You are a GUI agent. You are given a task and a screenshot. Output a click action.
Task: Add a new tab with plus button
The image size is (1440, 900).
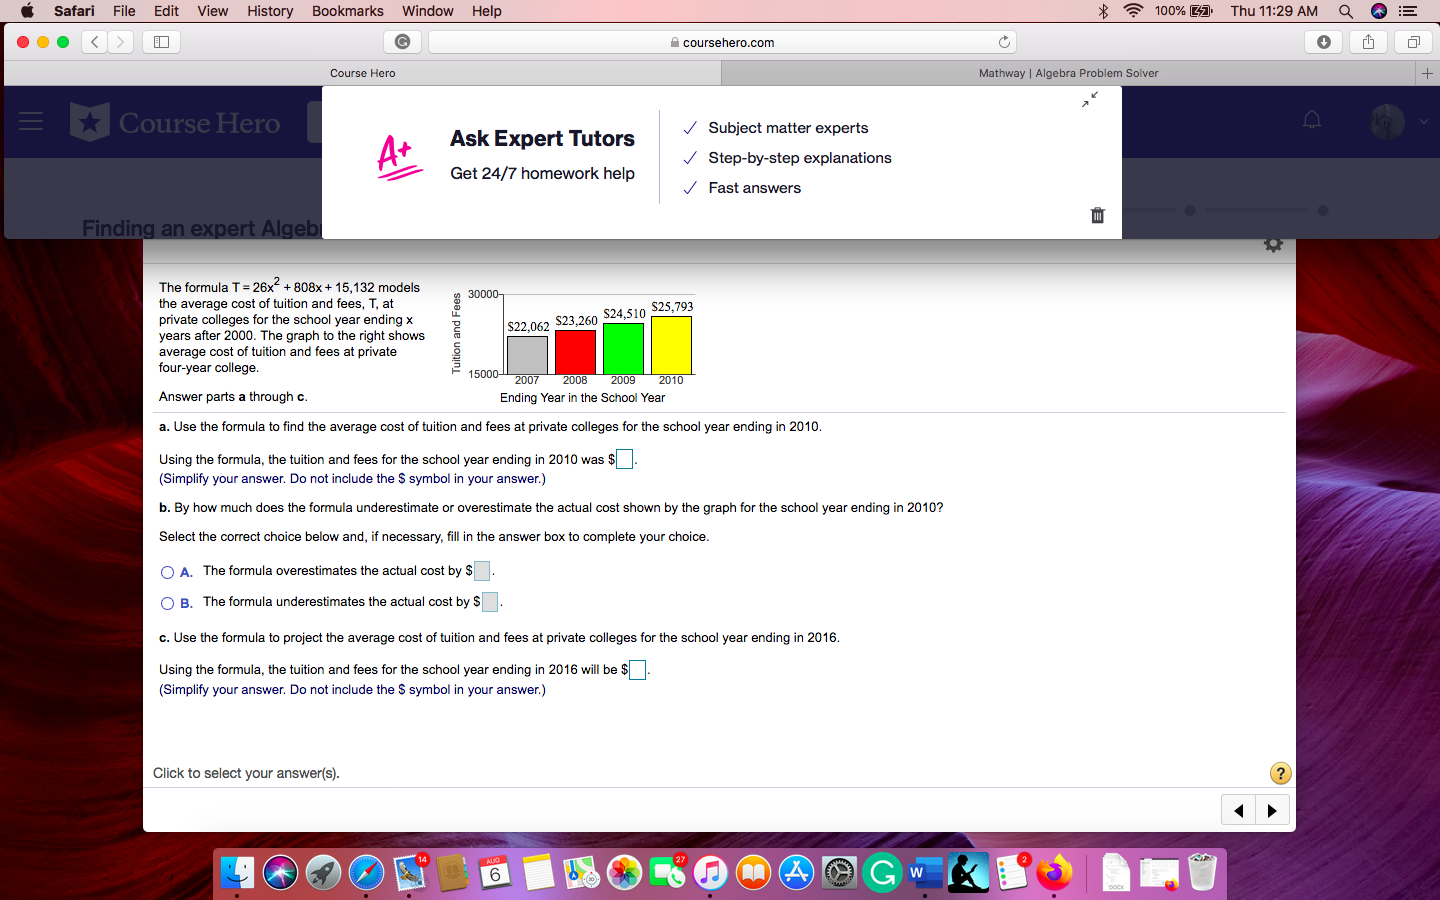(1427, 73)
